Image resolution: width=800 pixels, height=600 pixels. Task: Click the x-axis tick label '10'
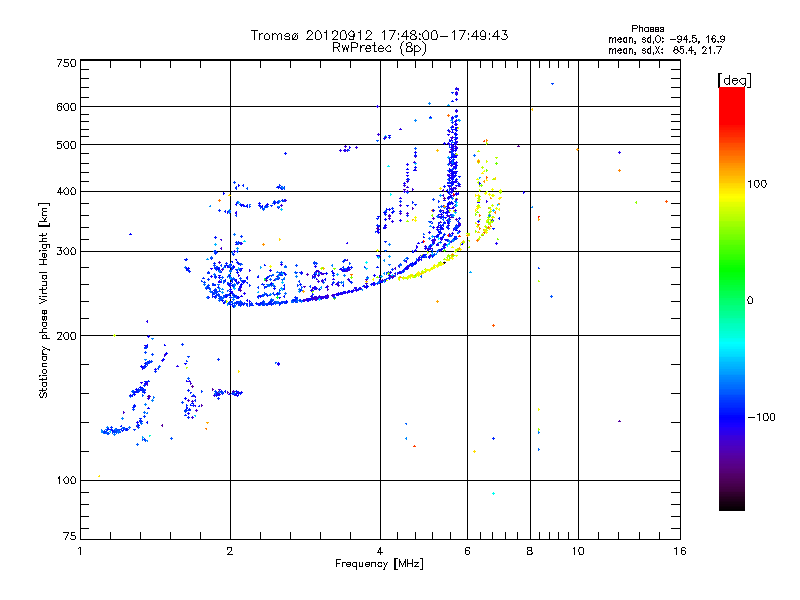point(578,551)
